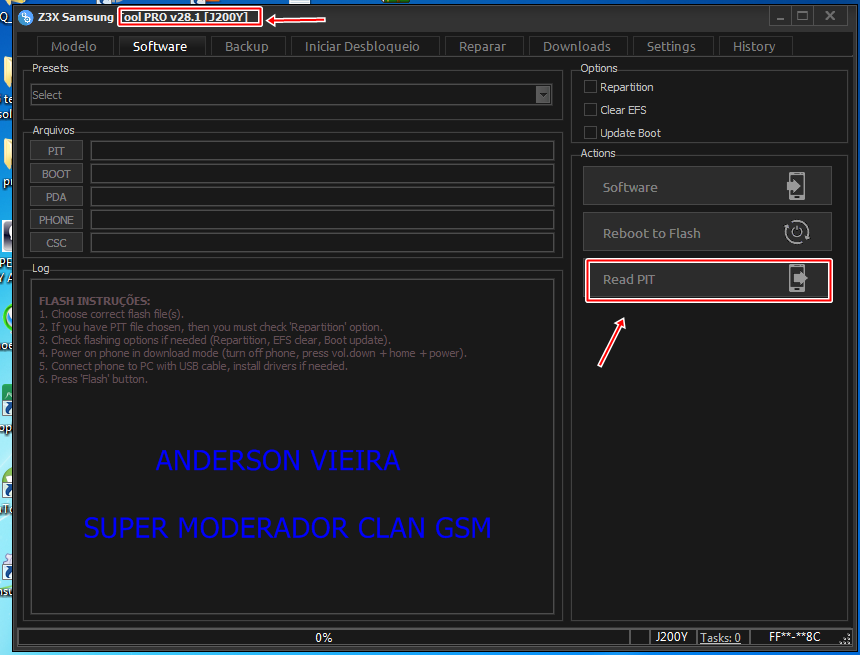860x655 pixels.
Task: Click the BOOT file path field
Action: coord(322,173)
